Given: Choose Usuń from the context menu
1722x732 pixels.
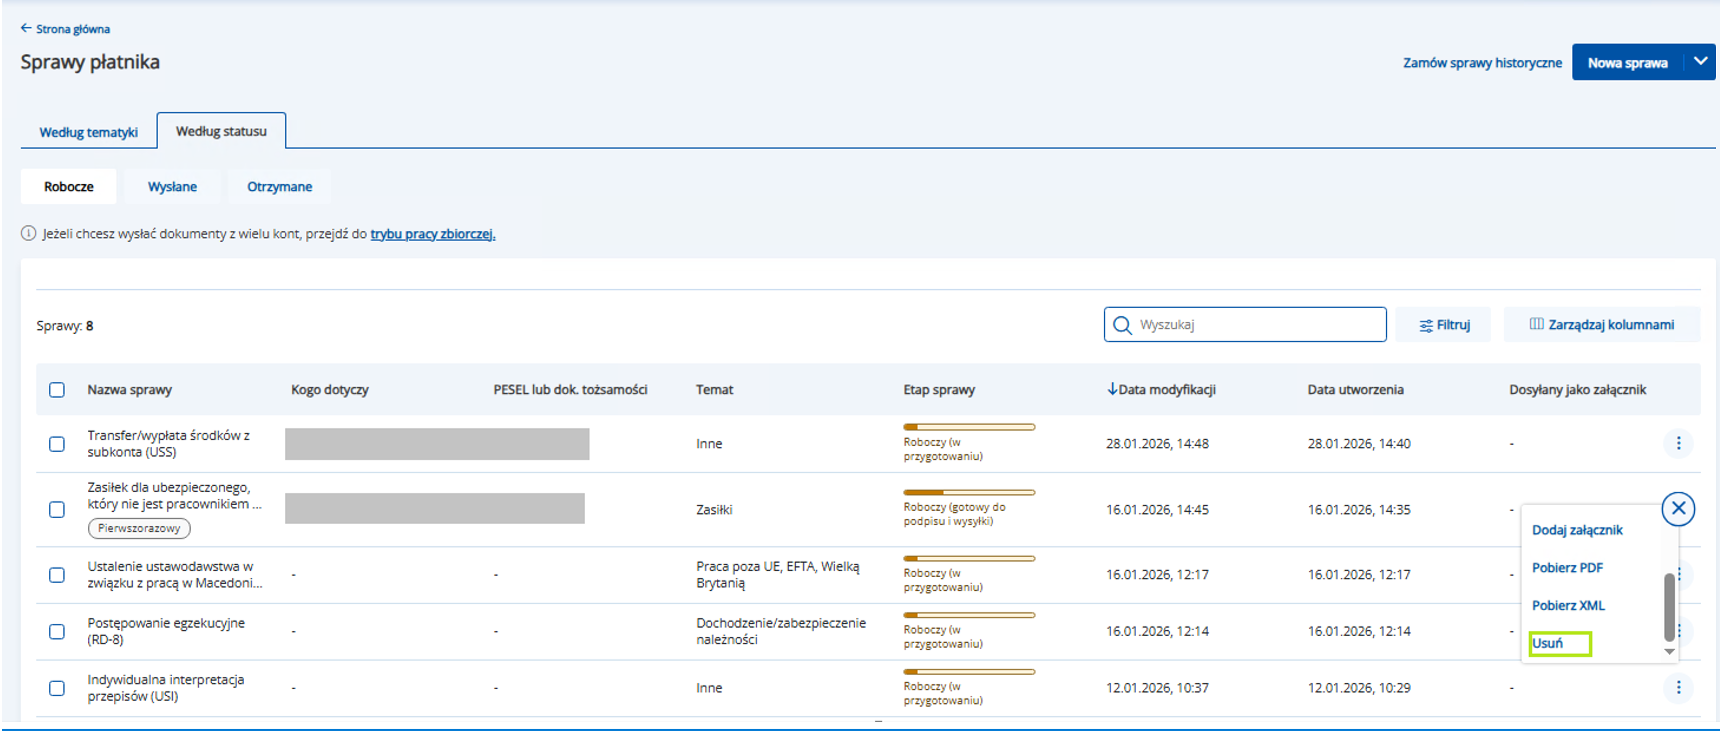Looking at the screenshot, I should tap(1548, 643).
